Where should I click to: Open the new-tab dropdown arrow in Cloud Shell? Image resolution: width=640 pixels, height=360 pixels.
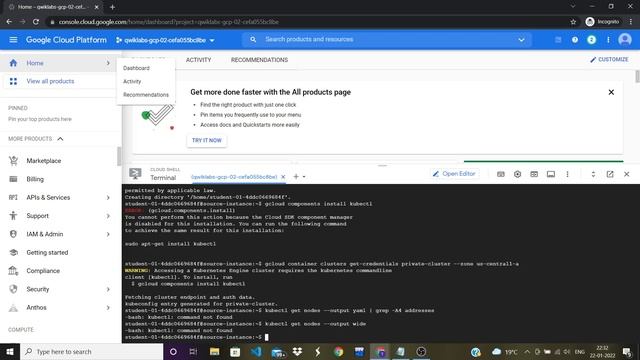[304, 177]
